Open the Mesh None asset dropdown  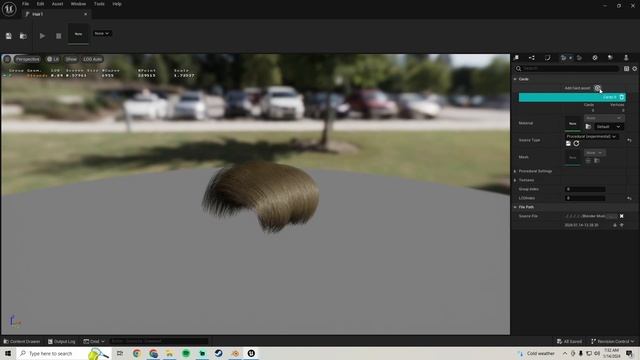coord(594,153)
